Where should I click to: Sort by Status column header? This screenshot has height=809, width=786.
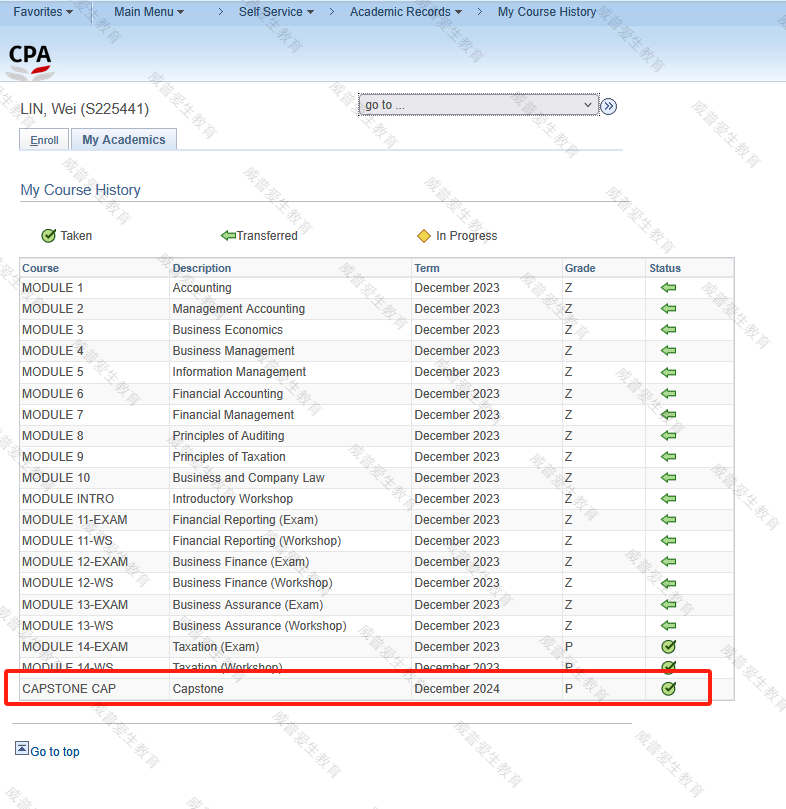665,268
